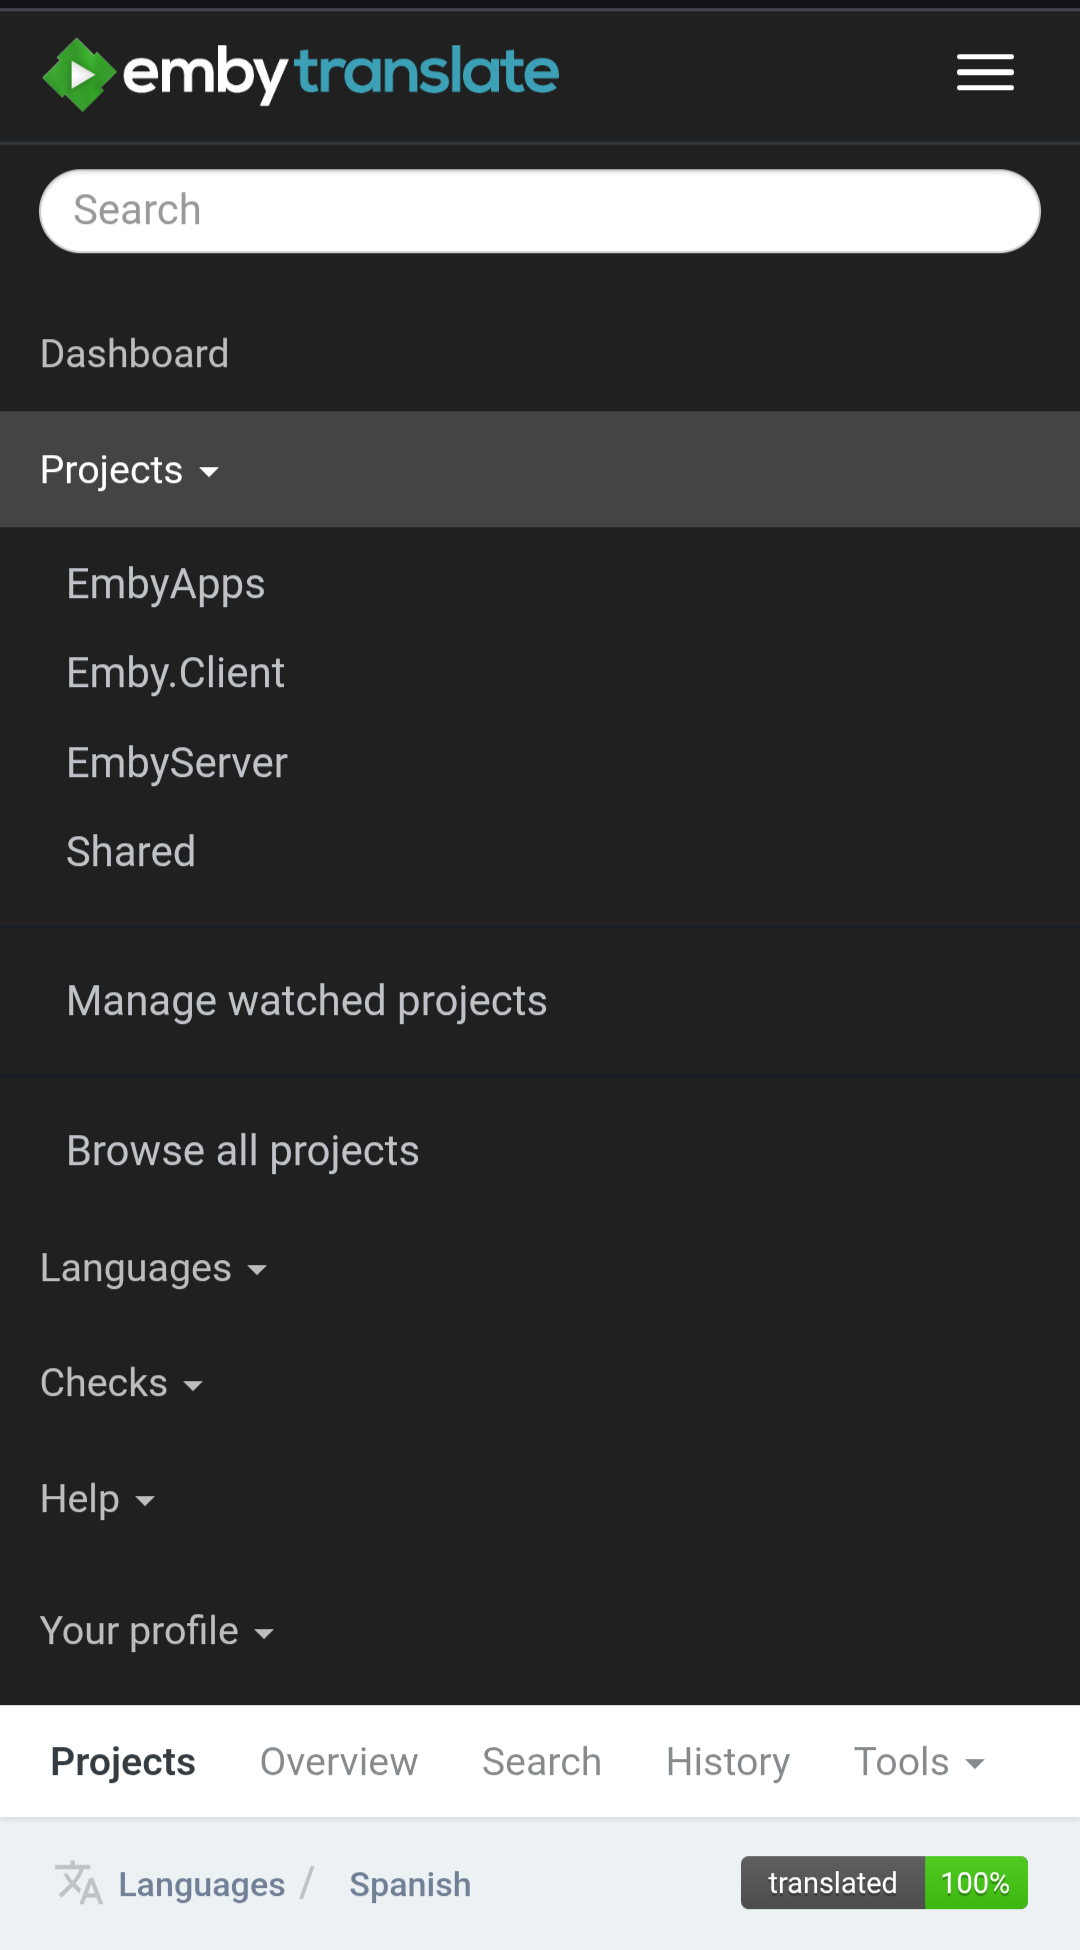Click the translate languages icon in breadcrumb
The image size is (1080, 1950).
[78, 1884]
